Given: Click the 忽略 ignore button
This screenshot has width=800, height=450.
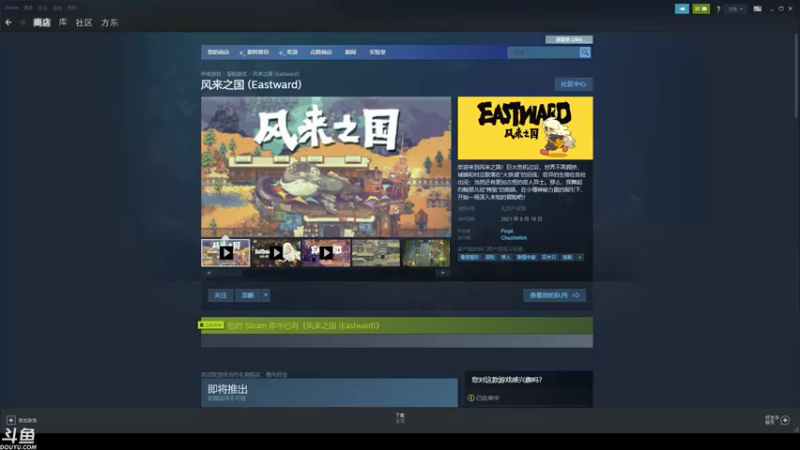Looking at the screenshot, I should tap(247, 295).
